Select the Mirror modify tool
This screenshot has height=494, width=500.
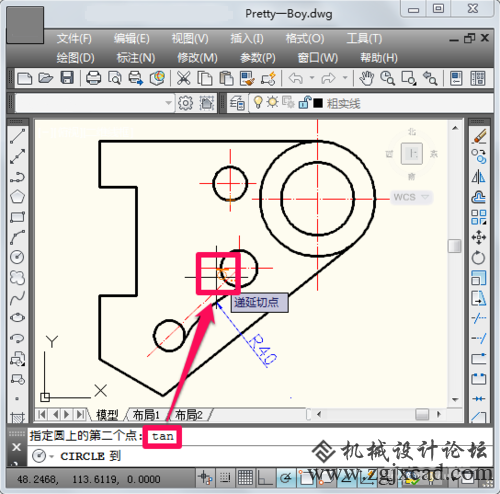pyautogui.click(x=479, y=177)
